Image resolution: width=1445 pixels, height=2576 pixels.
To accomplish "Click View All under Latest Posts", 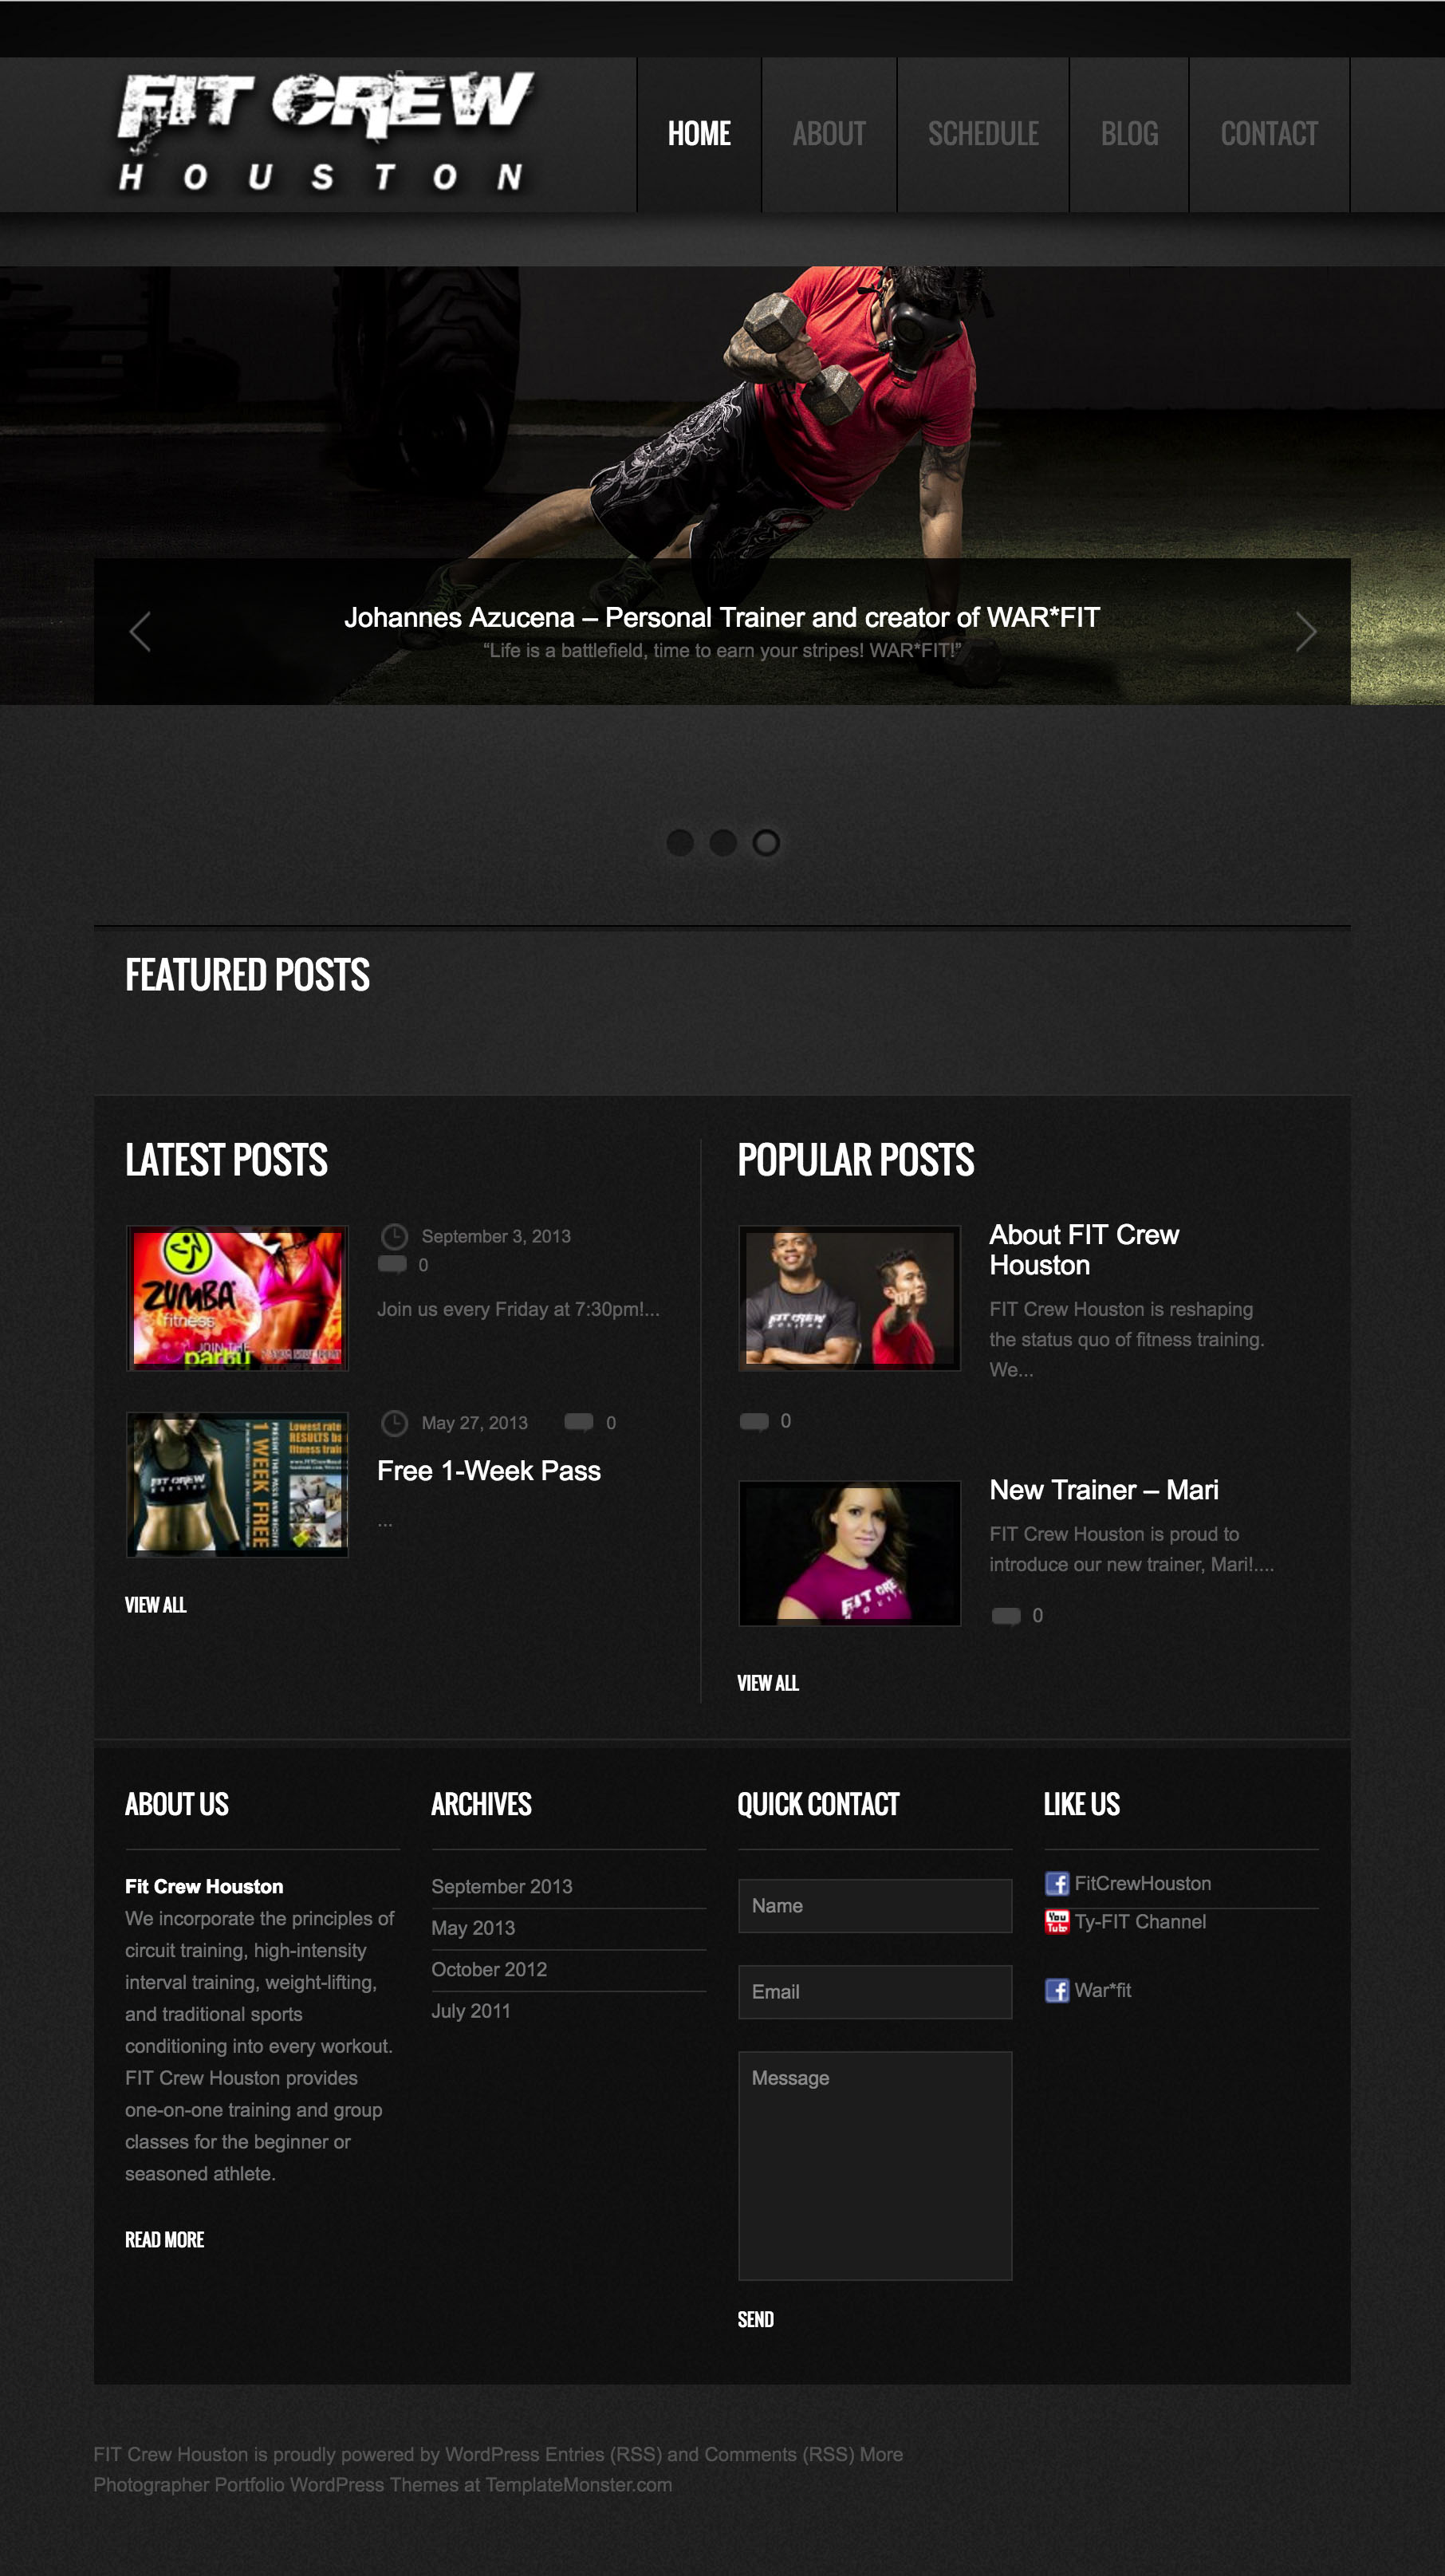I will [x=156, y=1605].
